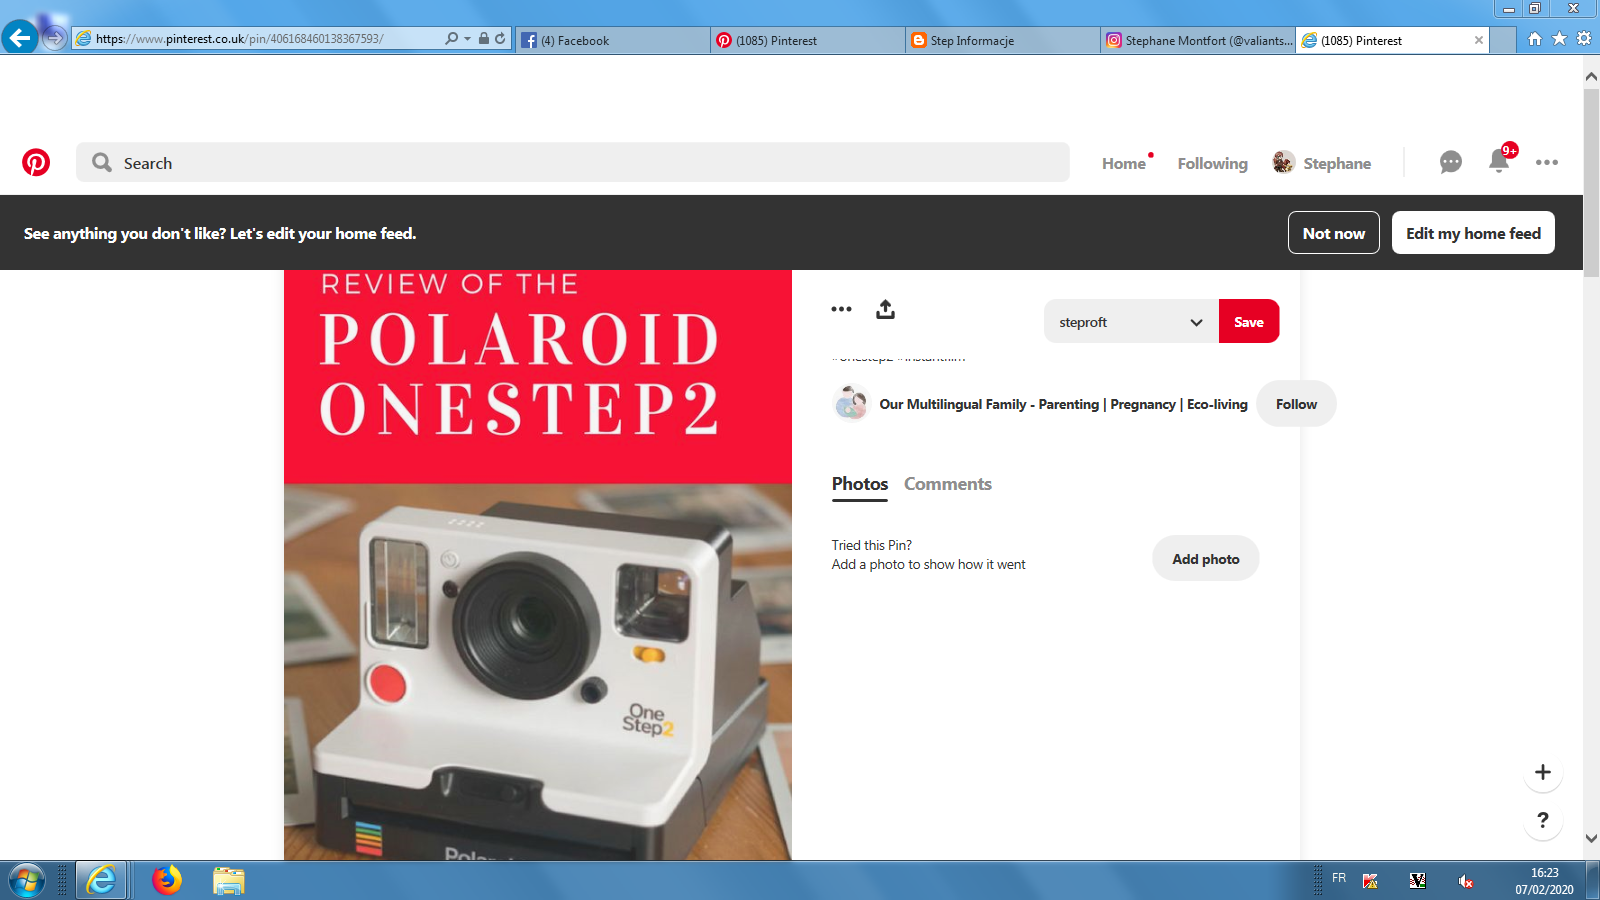Click the search magnifier icon
Viewport: 1600px width, 900px height.
click(102, 162)
